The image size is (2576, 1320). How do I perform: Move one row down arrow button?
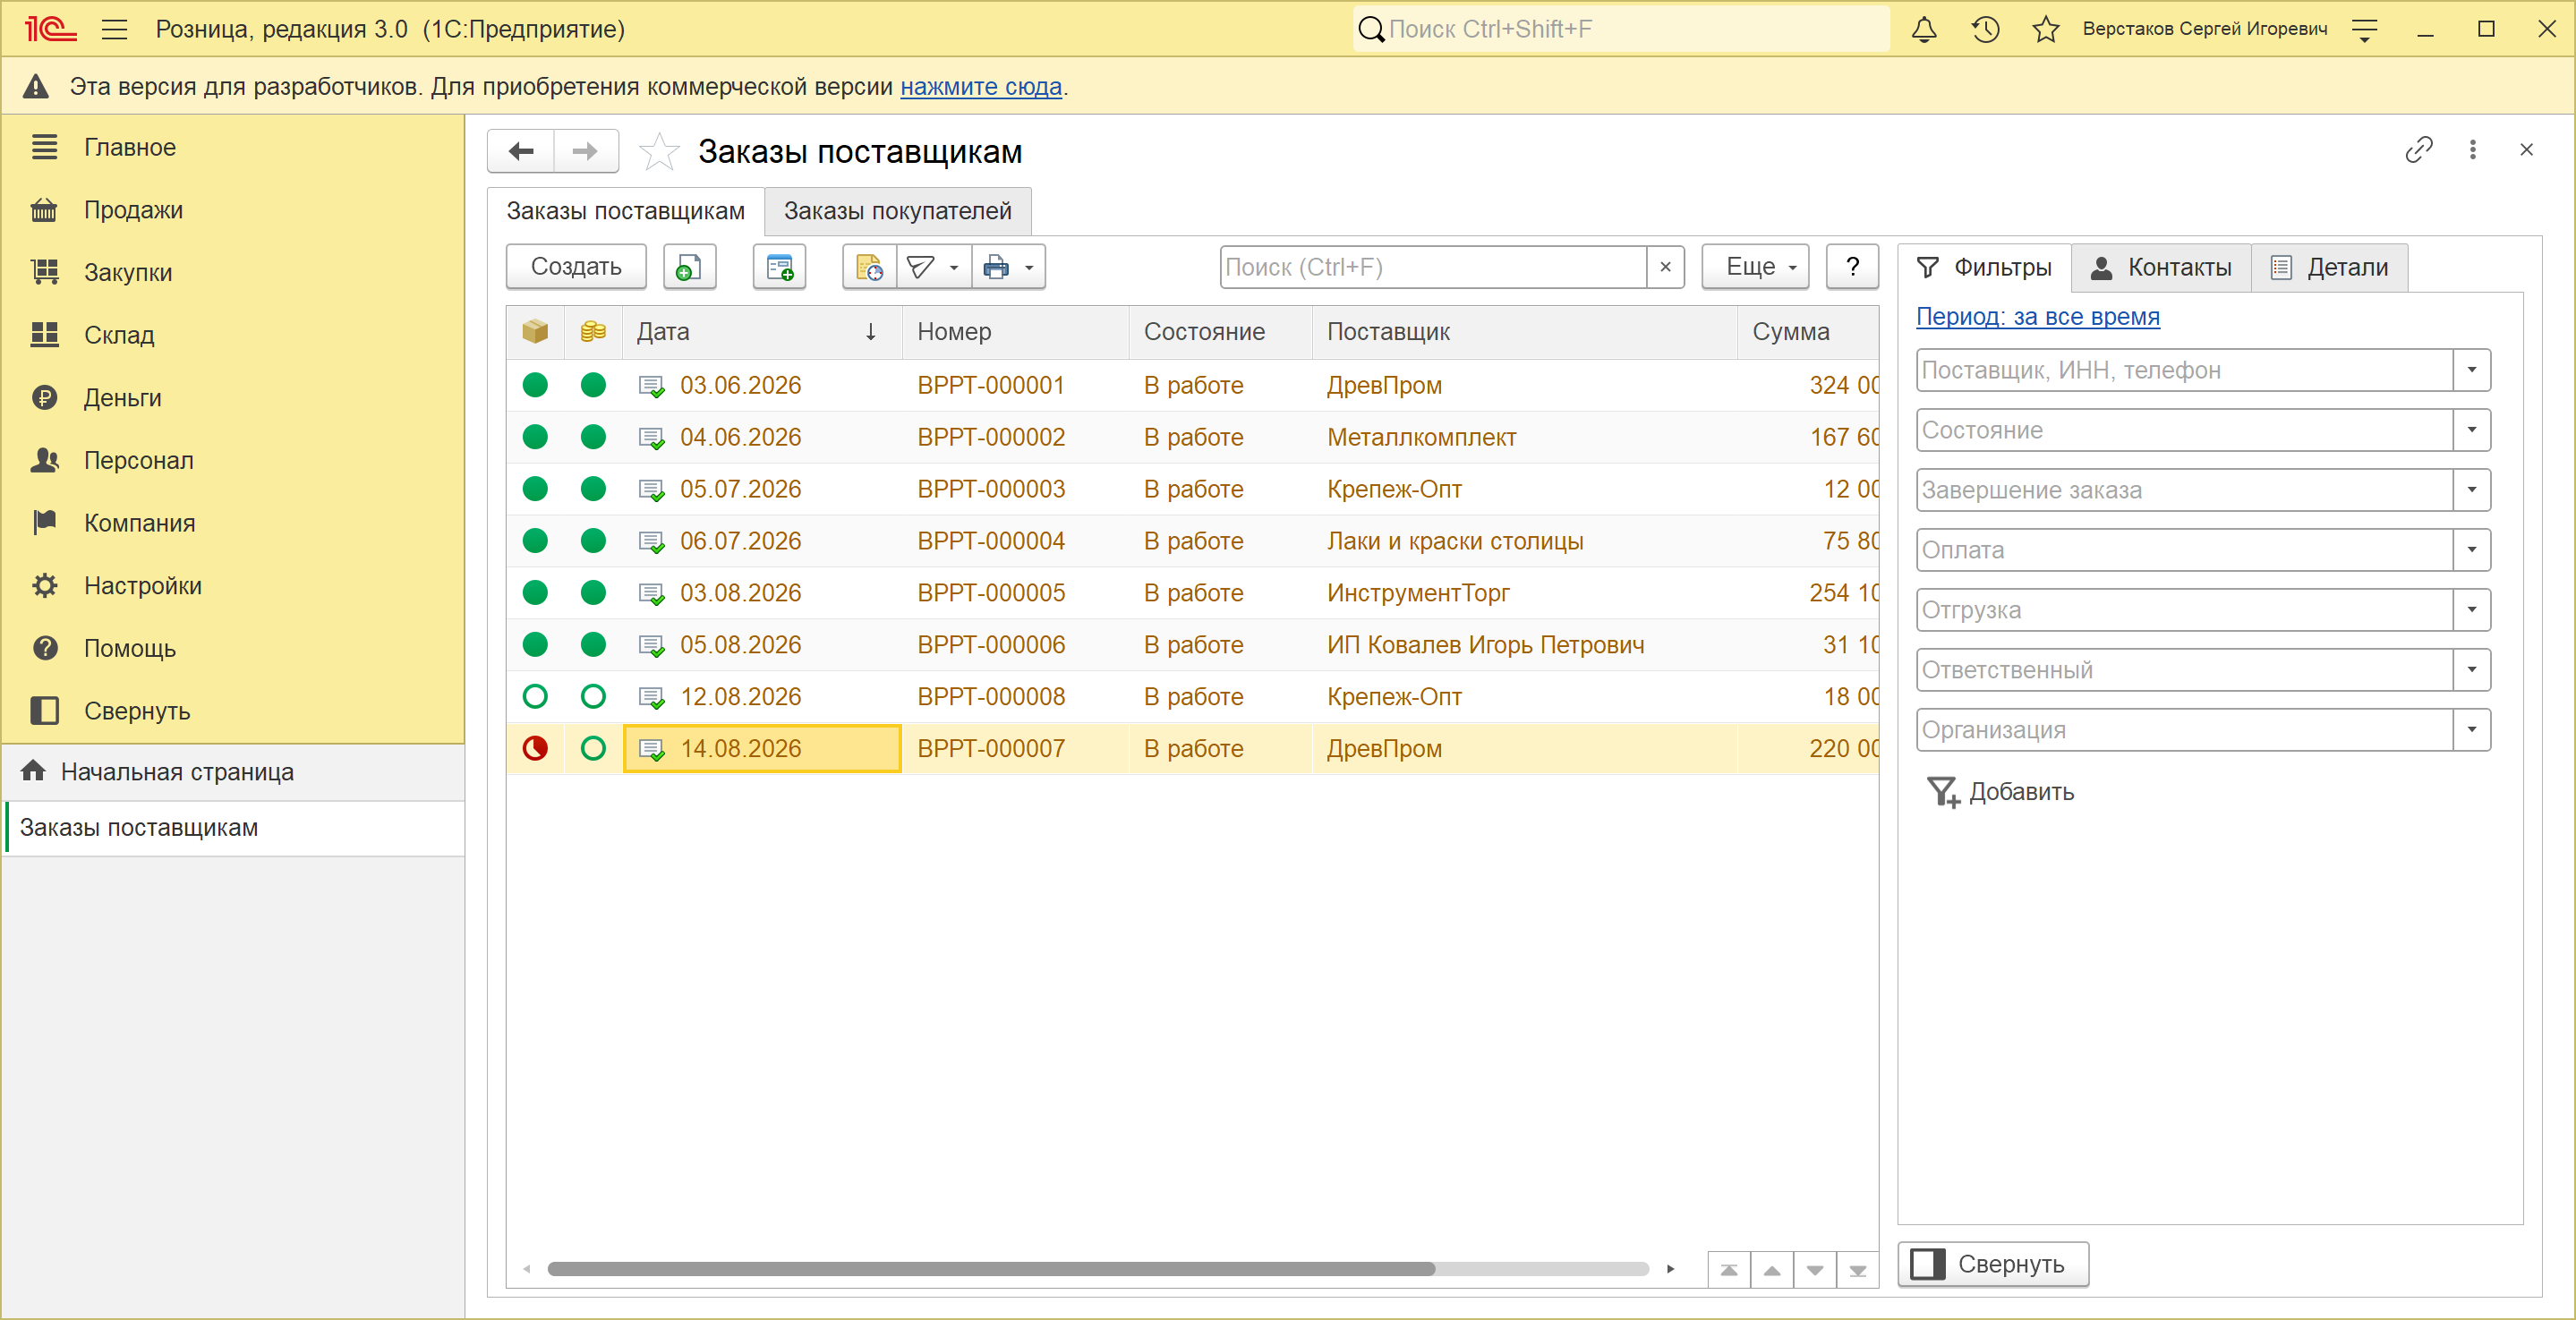[x=1815, y=1270]
